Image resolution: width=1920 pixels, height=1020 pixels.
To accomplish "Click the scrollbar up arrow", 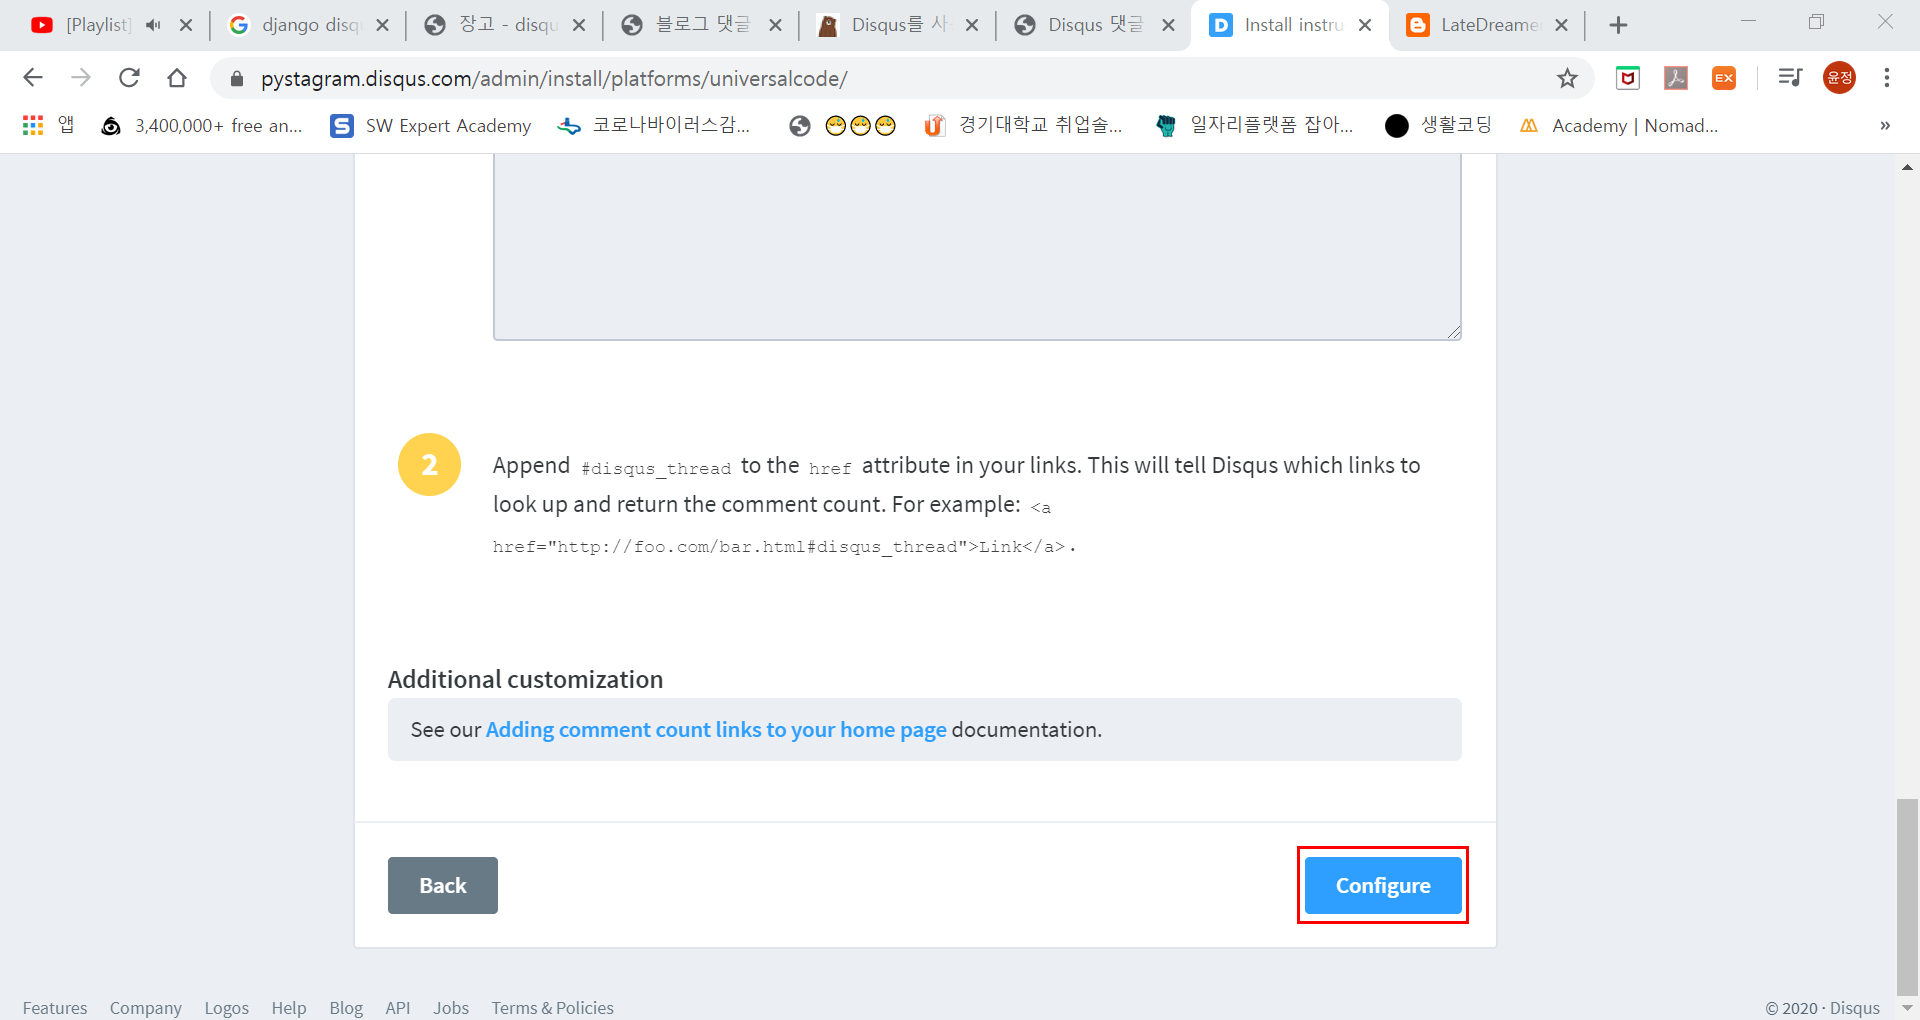I will 1907,167.
